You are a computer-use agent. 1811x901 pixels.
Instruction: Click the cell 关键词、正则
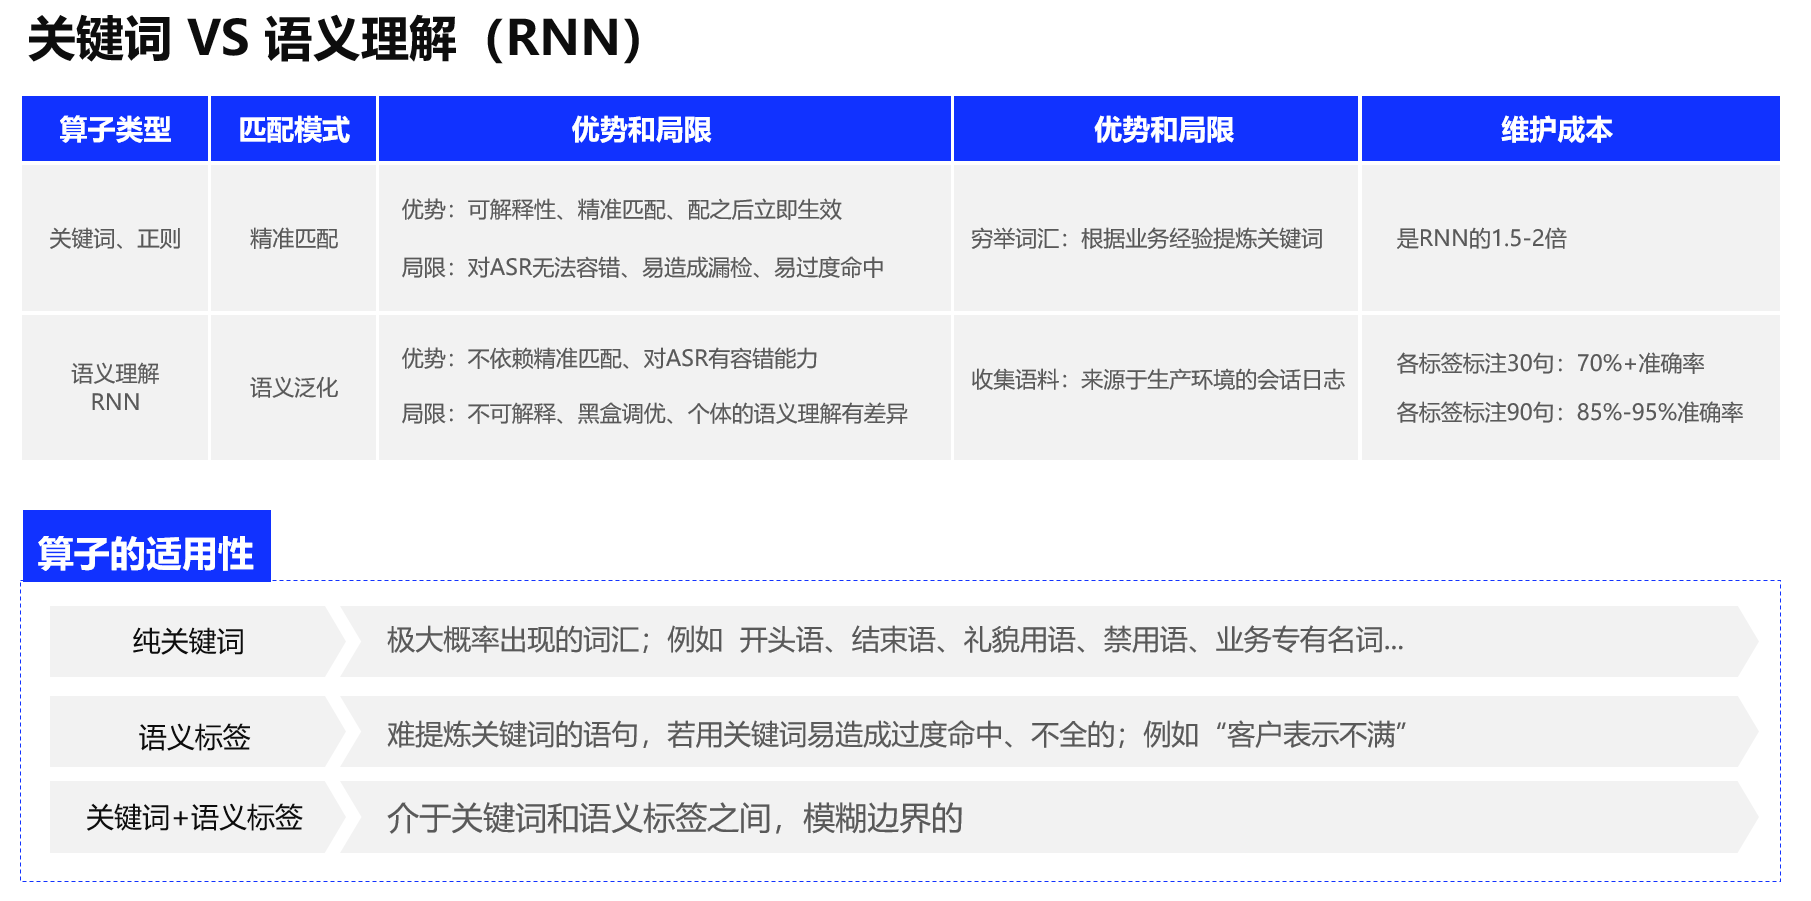point(115,238)
